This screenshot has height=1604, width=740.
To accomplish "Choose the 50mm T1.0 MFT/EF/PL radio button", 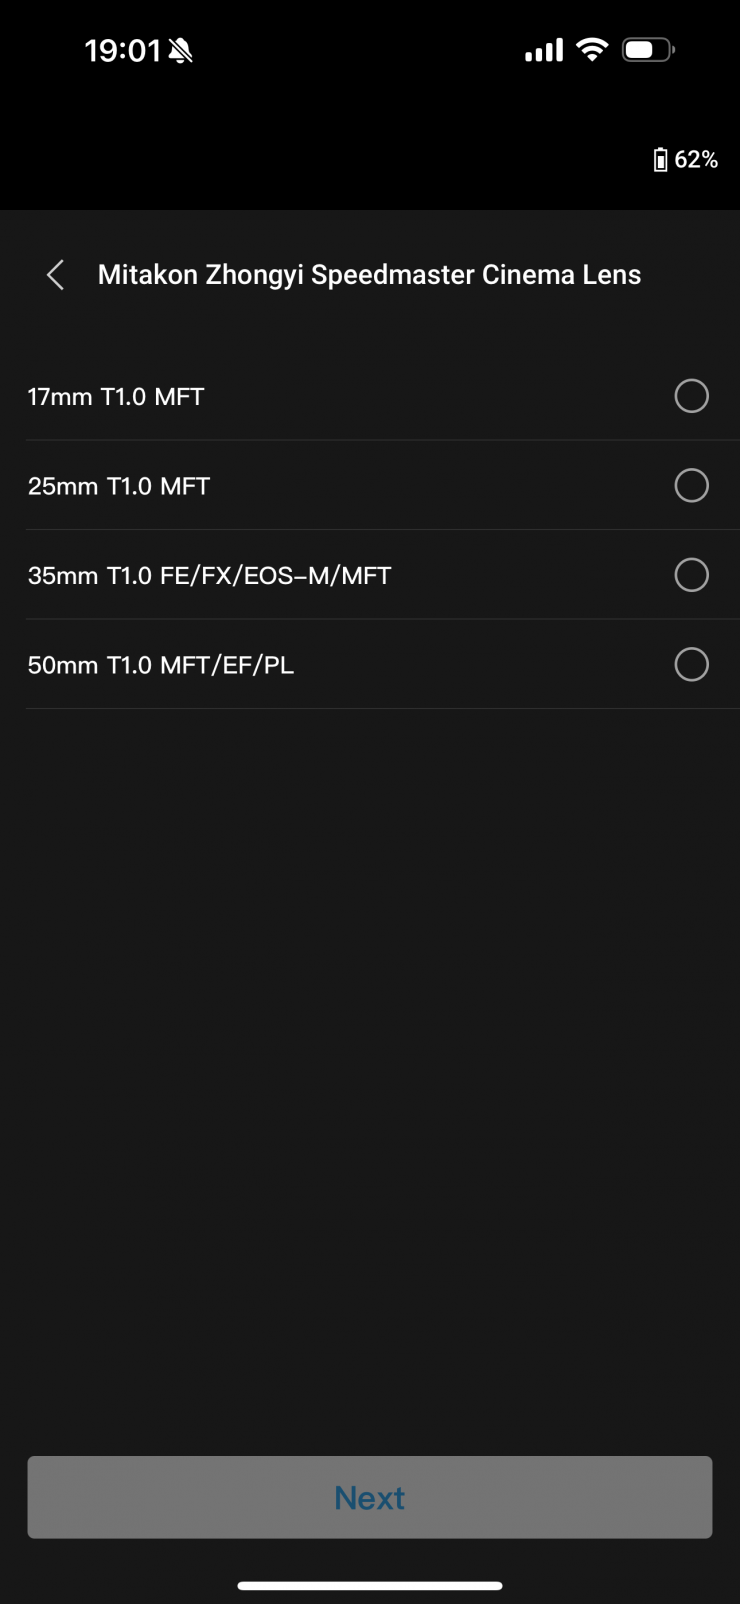I will (691, 664).
